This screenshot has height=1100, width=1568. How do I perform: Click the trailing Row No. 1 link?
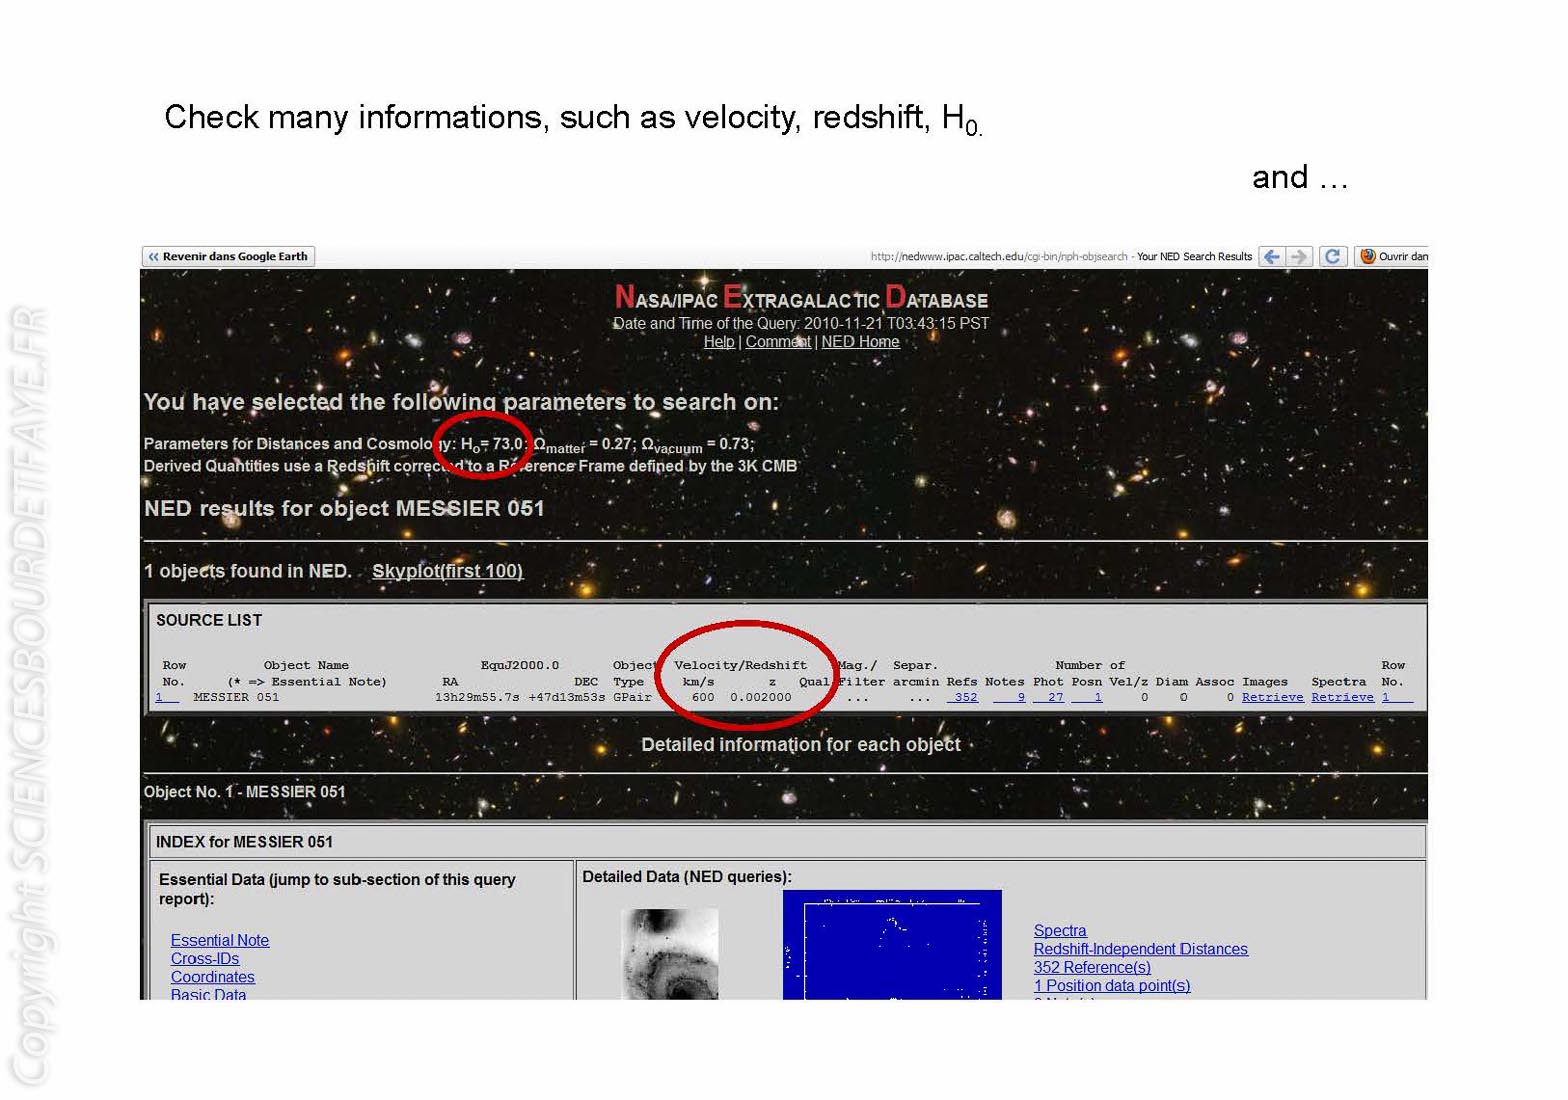pos(1397,697)
